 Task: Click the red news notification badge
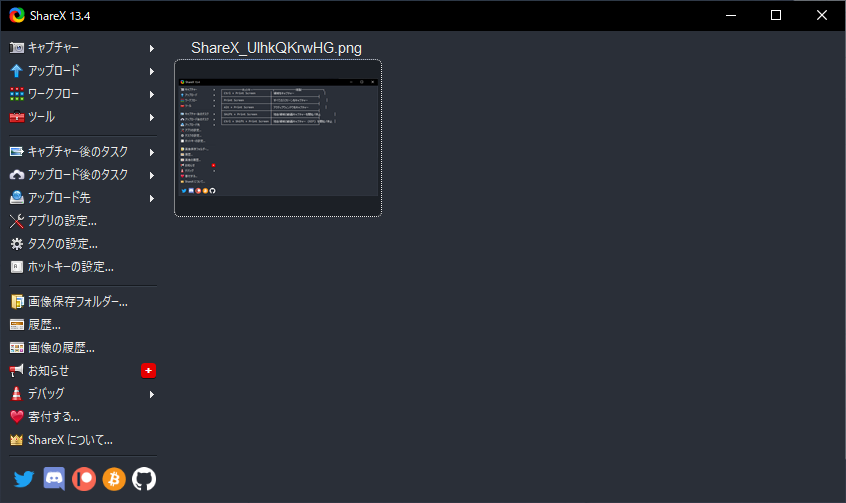click(x=148, y=371)
